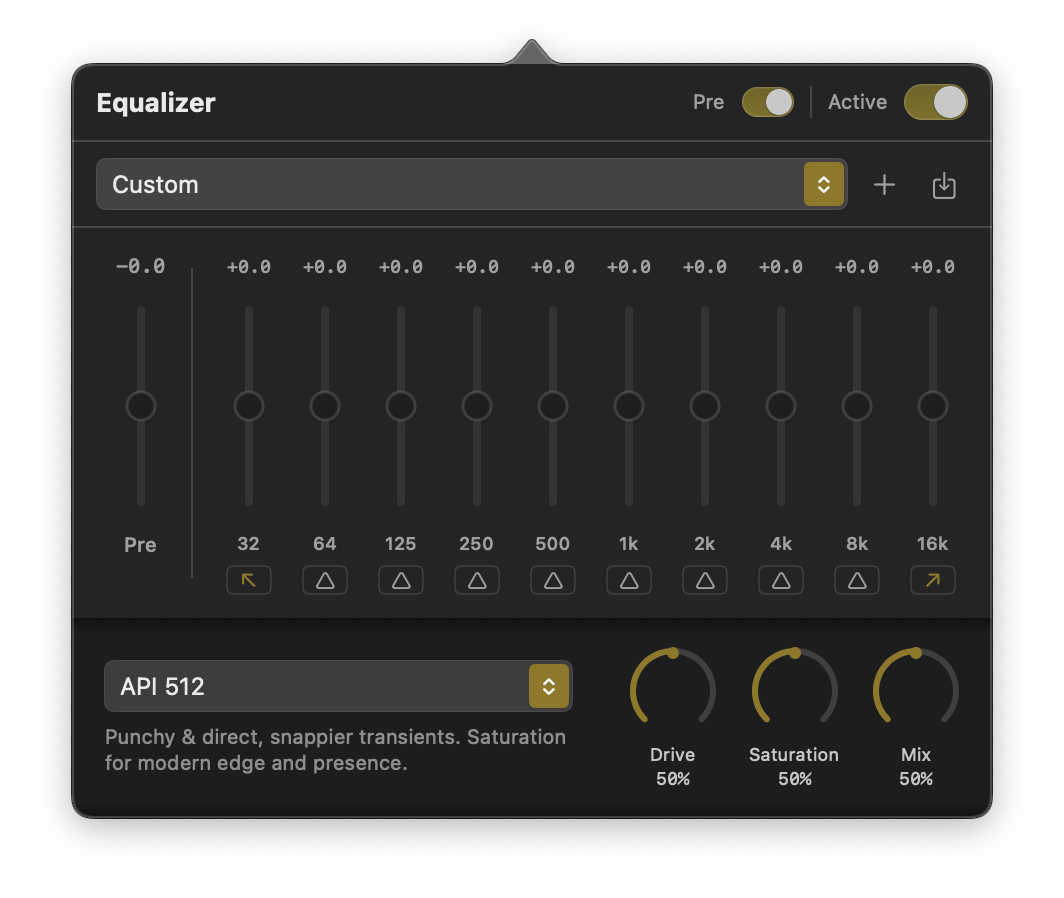Viewport: 1064px width, 898px height.
Task: Click the plus icon to add preset
Action: pyautogui.click(x=884, y=185)
